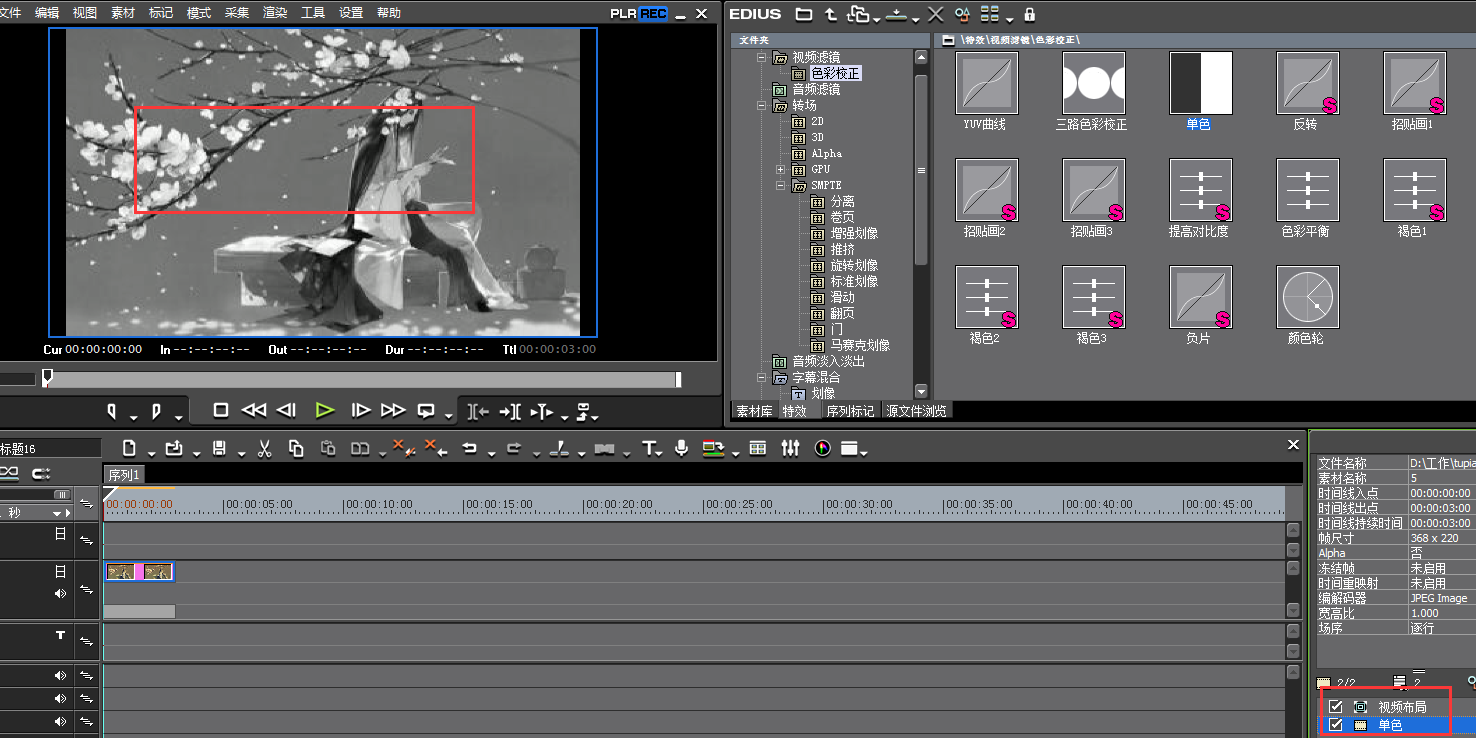The height and width of the screenshot is (738, 1476).
Task: Open dropdown next to loop playback icon
Action: pyautogui.click(x=447, y=415)
